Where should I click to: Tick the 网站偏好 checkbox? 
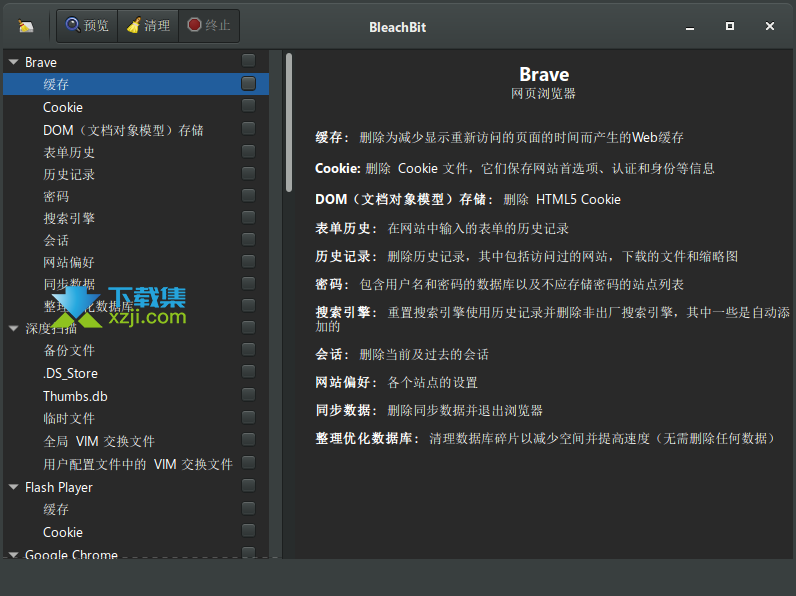click(248, 261)
